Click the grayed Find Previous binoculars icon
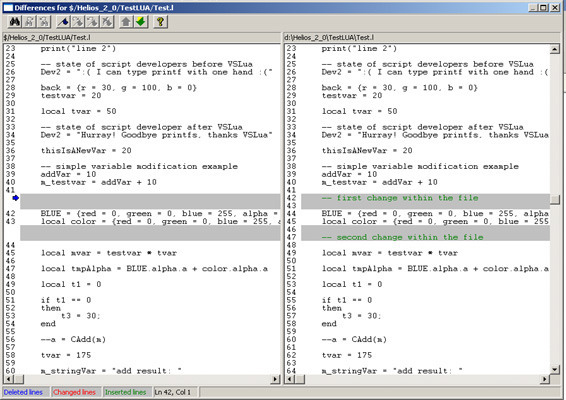566x400 pixels. coord(44,22)
